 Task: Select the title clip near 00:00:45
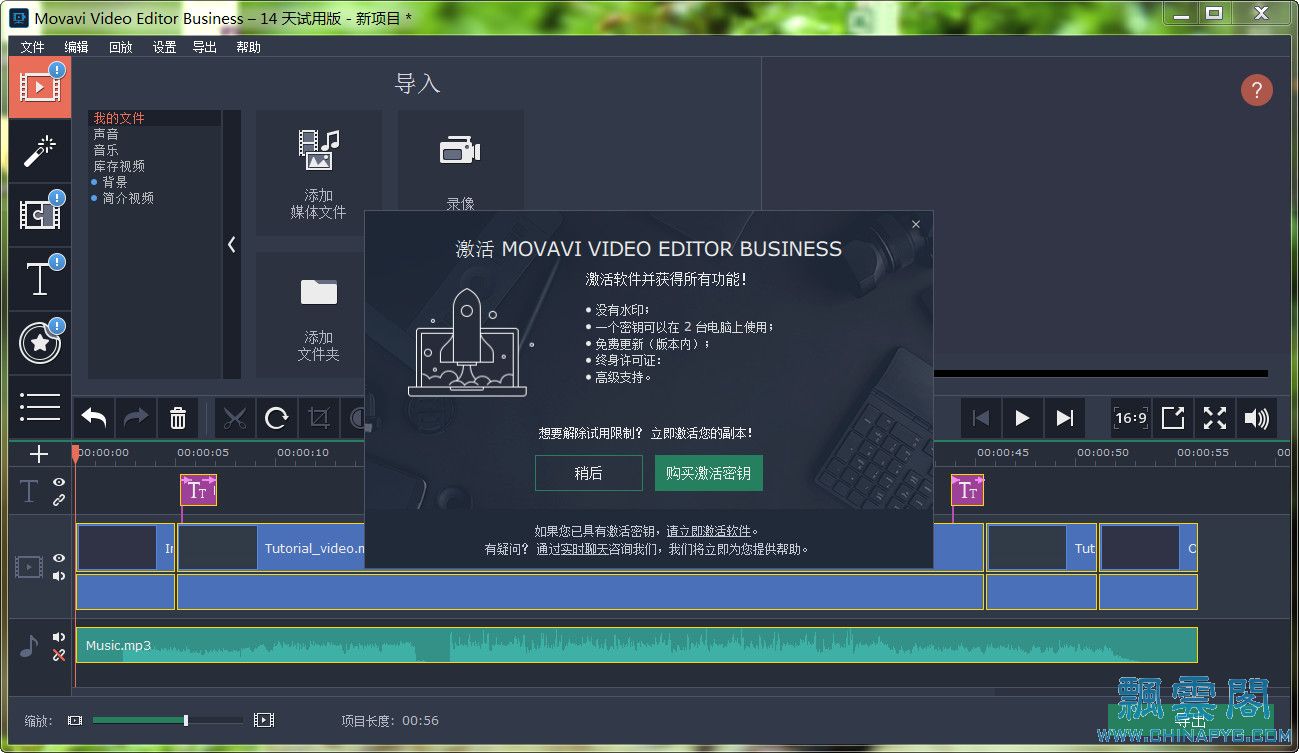(967, 490)
